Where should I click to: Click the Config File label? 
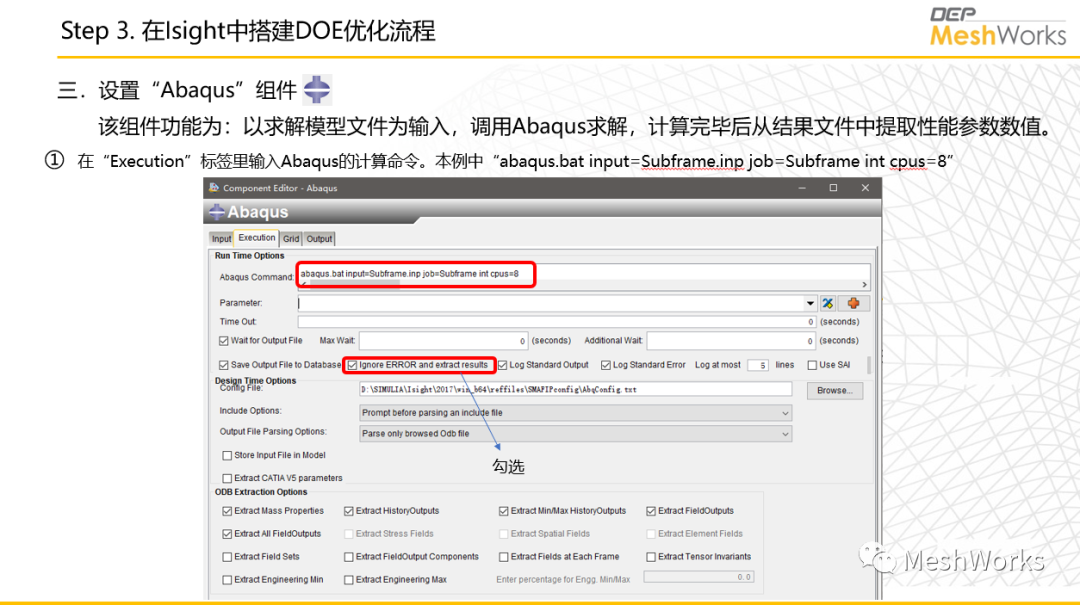pyautogui.click(x=241, y=388)
